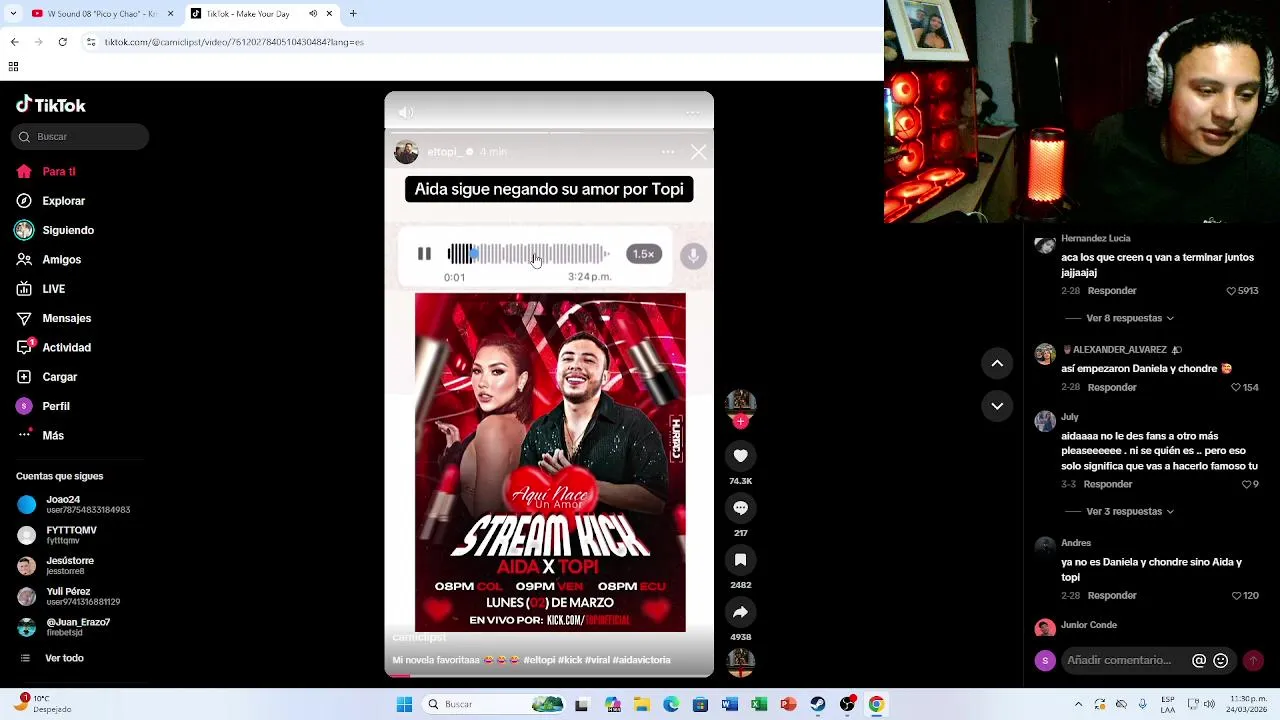Expand the Más sidebar menu
The width and height of the screenshot is (1280, 720).
[x=40, y=436]
